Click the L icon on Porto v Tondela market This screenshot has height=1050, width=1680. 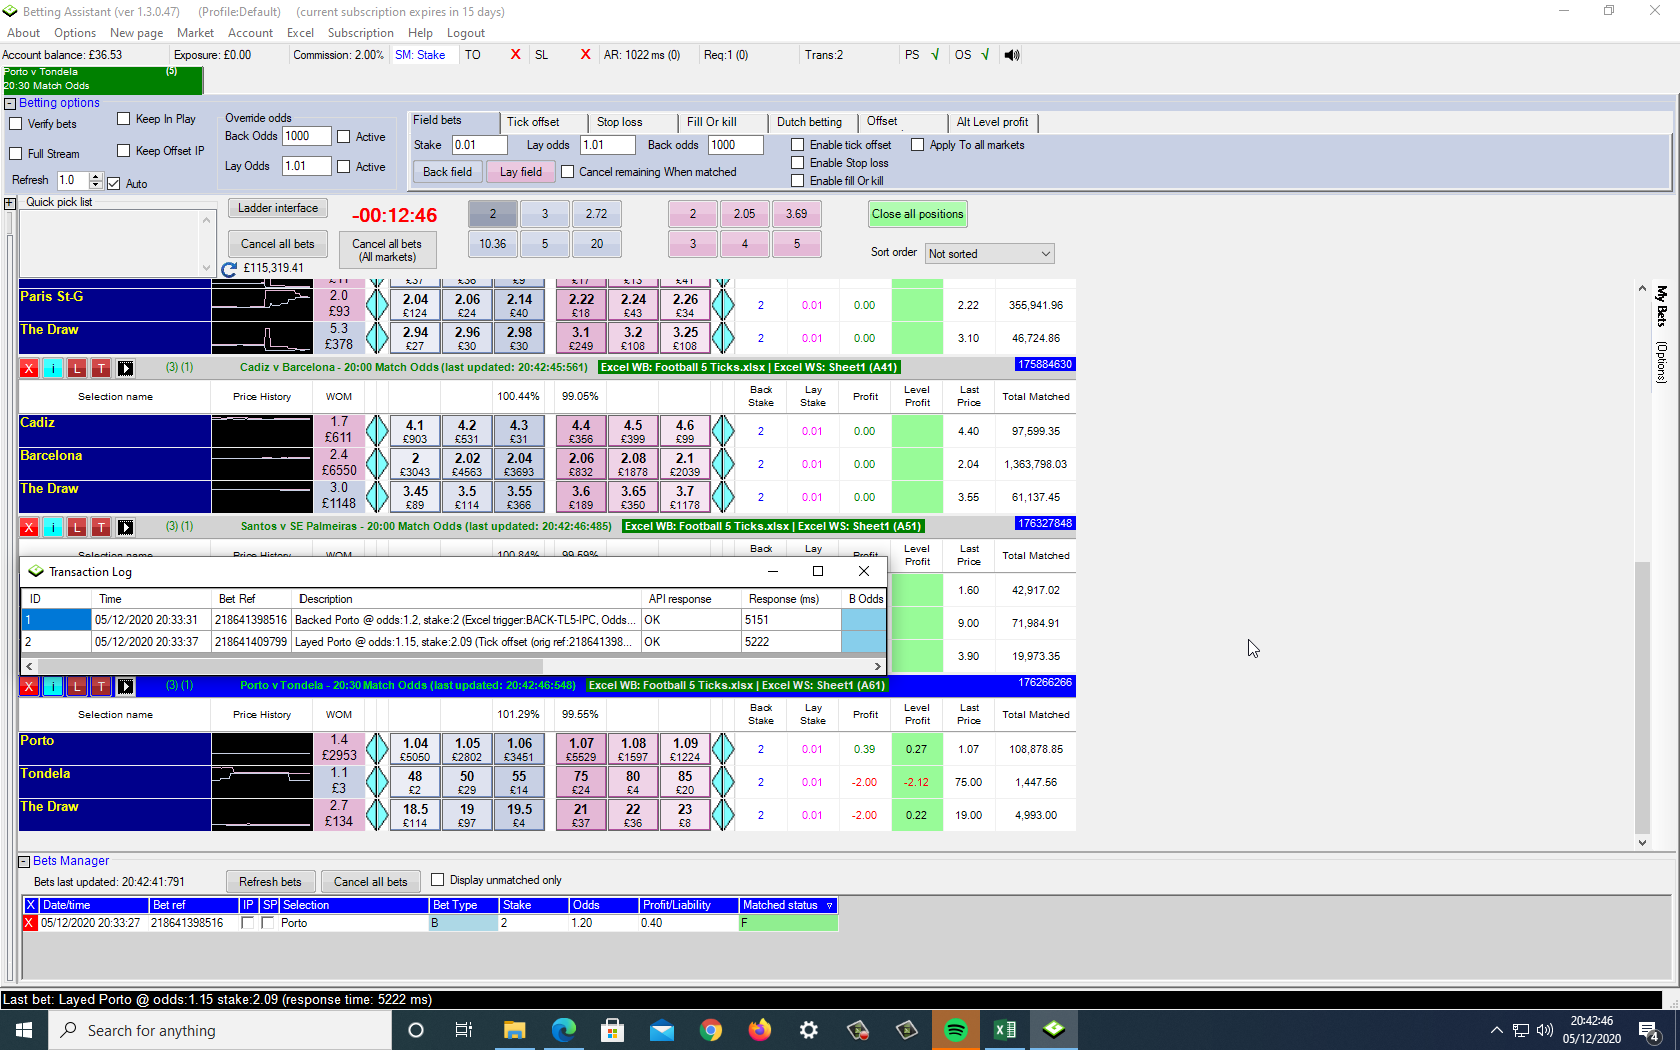(x=77, y=686)
